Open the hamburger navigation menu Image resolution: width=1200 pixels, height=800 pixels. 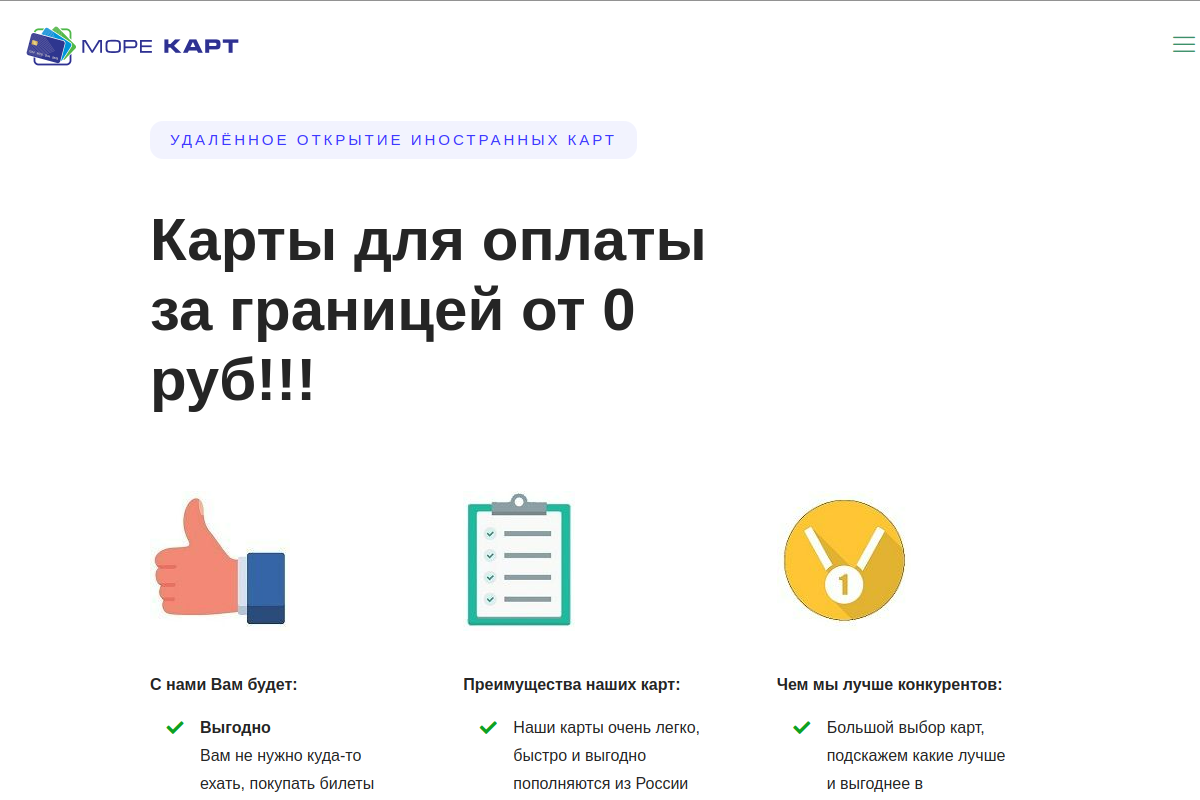point(1183,44)
